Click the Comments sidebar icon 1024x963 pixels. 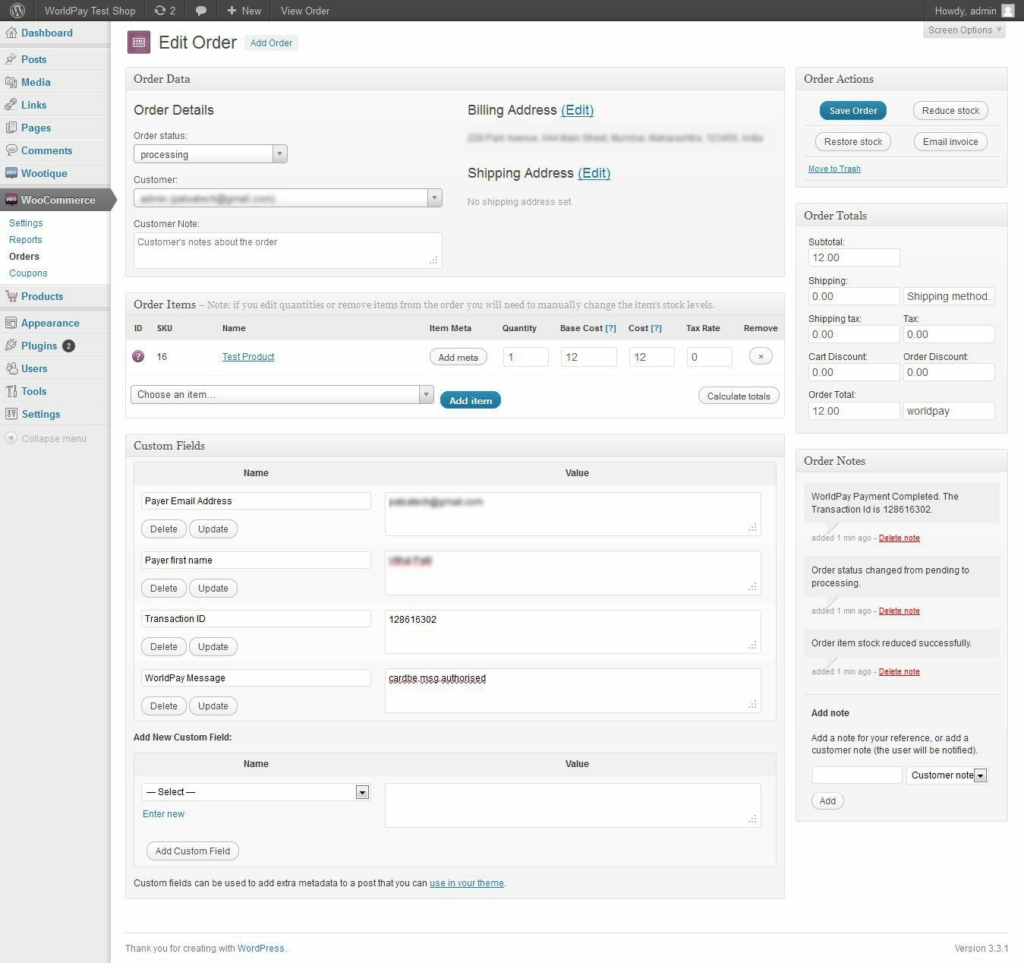click(11, 150)
